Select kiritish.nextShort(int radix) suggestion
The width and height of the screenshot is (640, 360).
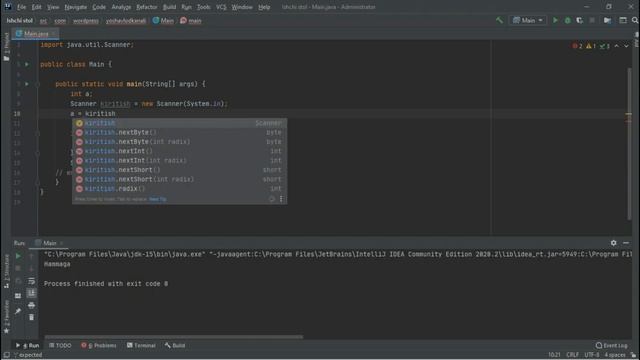tap(180, 179)
